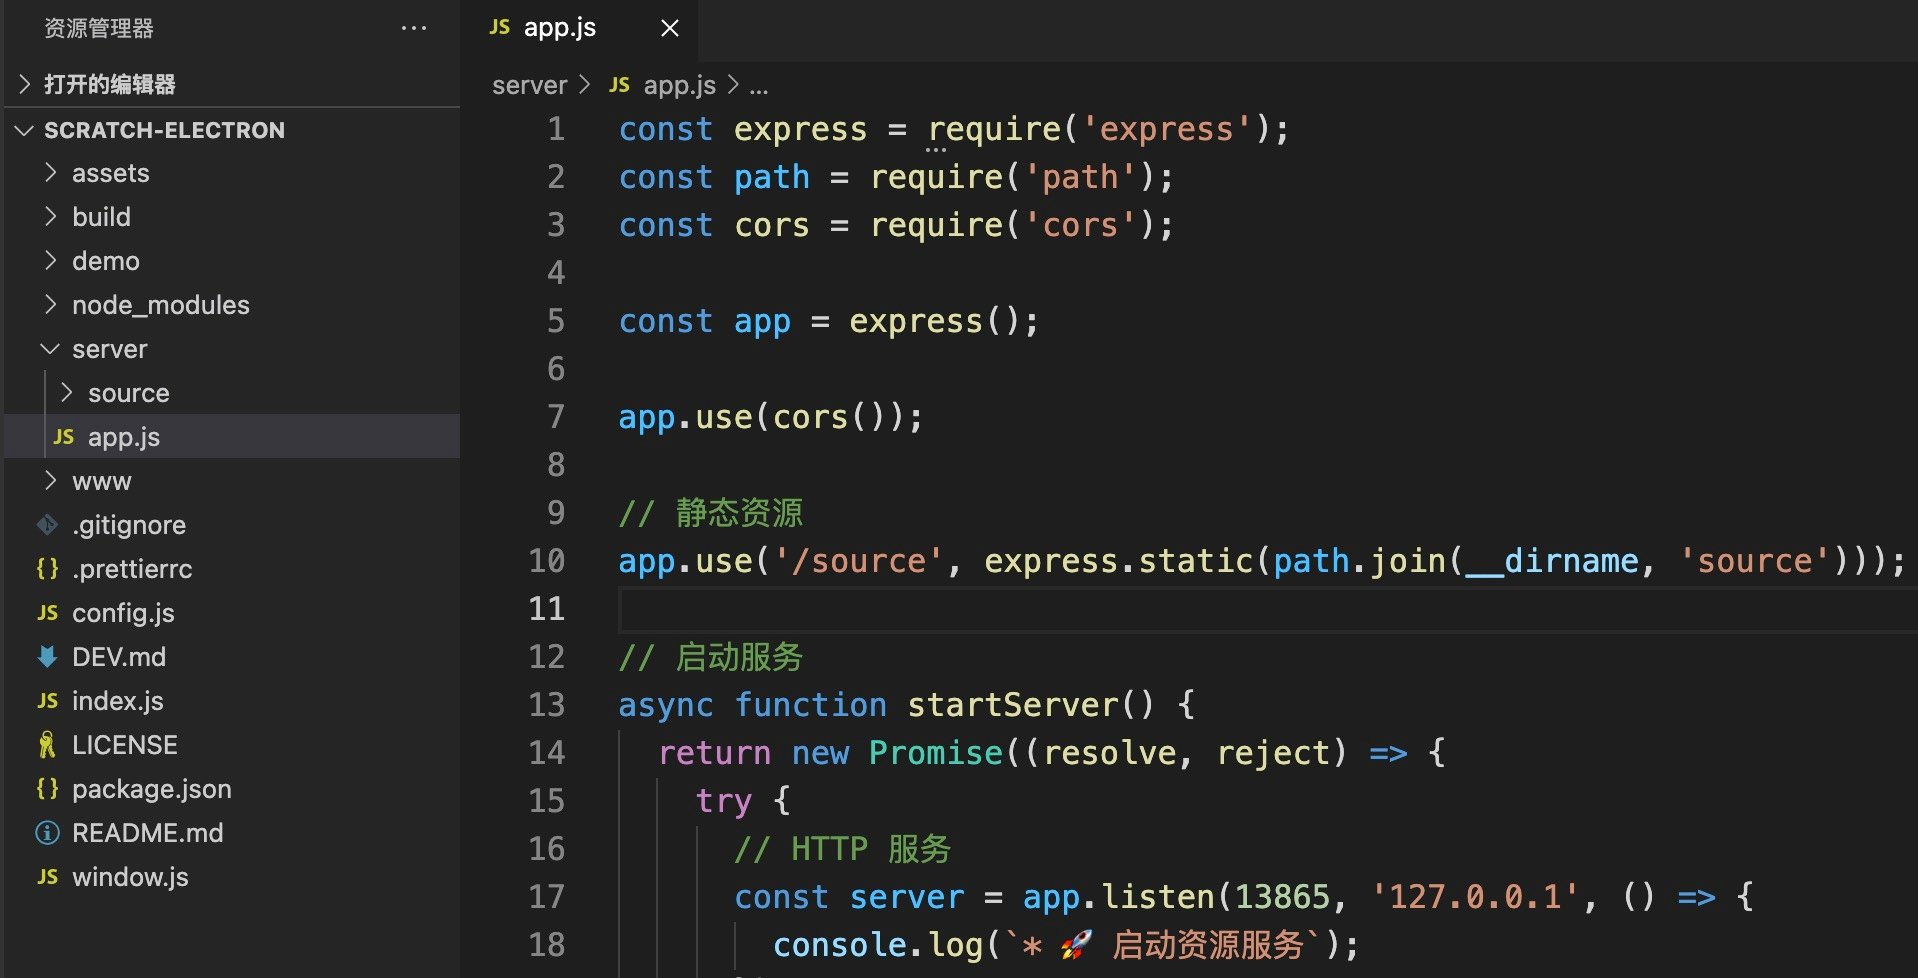1918x978 pixels.
Task: Click 'startServer' function name on line 13
Action: 1013,705
